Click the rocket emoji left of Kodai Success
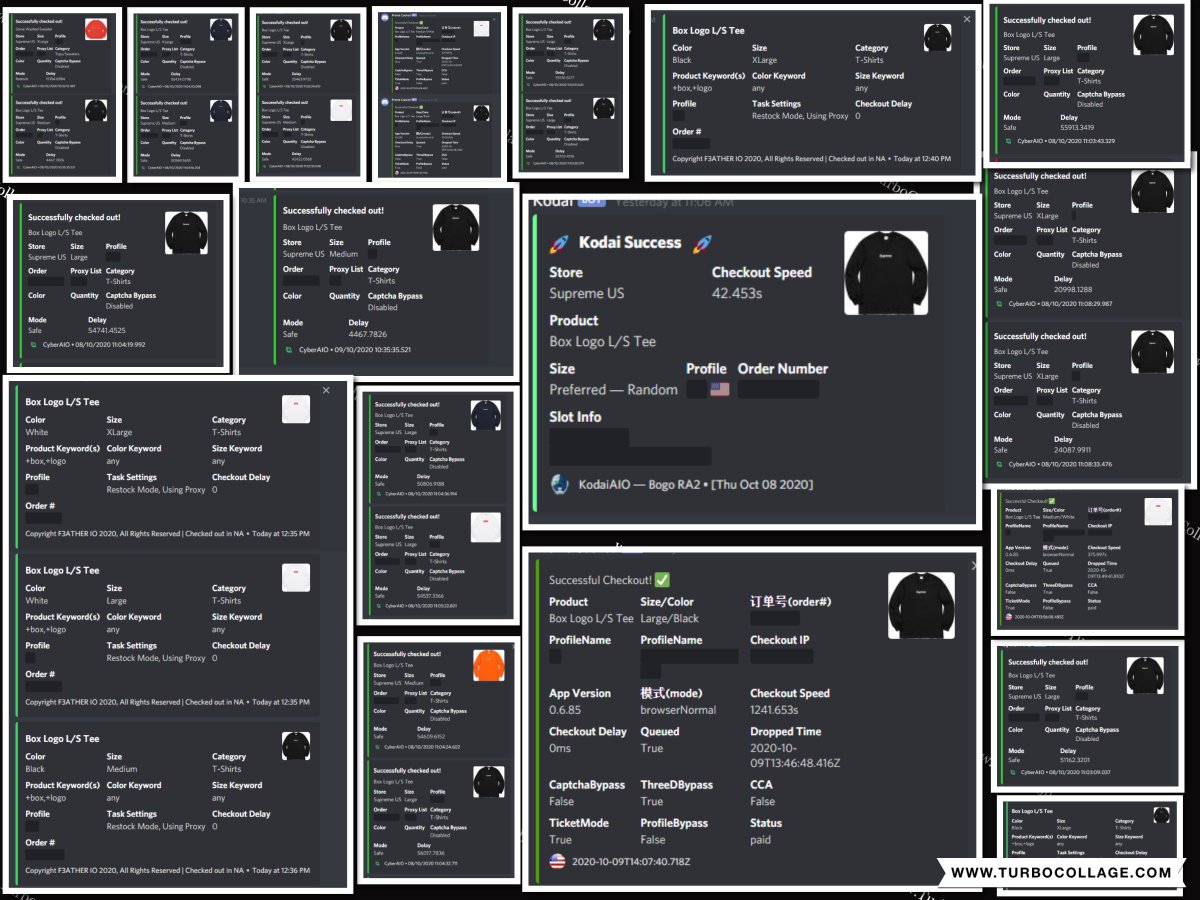This screenshot has width=1200, height=900. pos(557,243)
